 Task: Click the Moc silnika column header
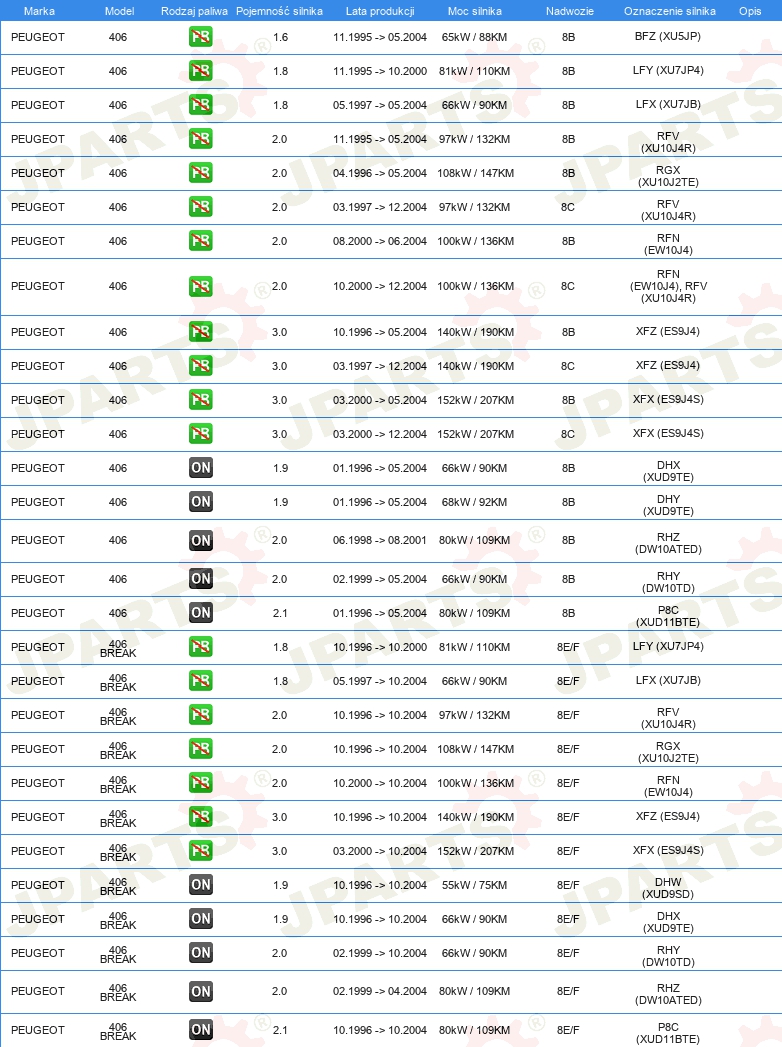475,11
